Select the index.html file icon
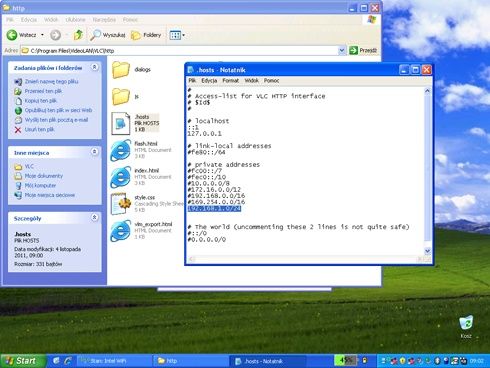The height and width of the screenshot is (368, 490). 121,177
